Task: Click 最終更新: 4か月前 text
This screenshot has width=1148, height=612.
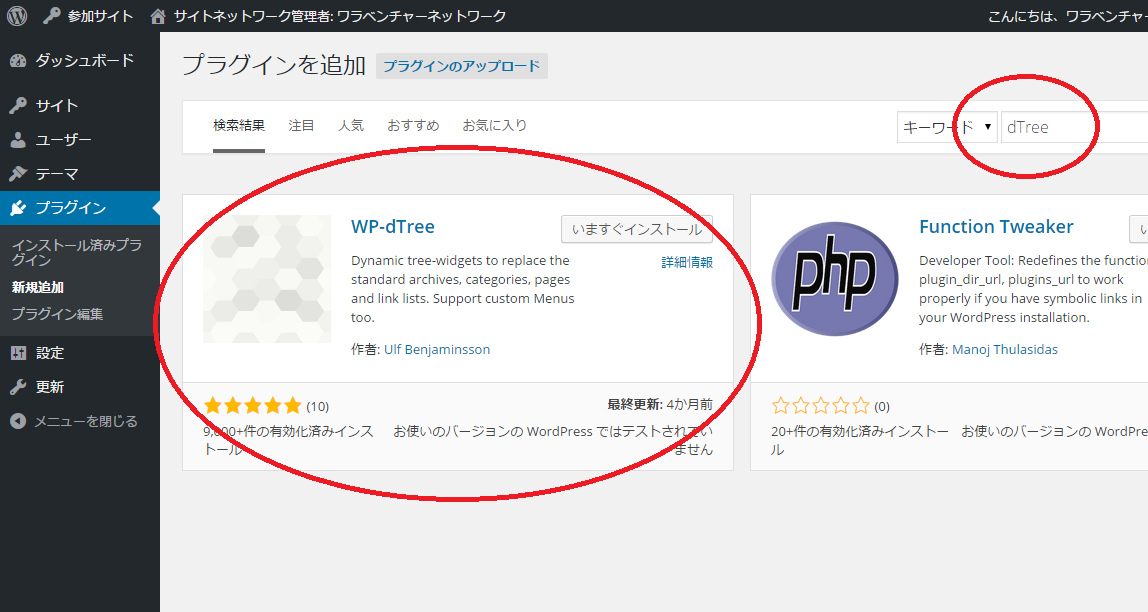Action: click(x=660, y=404)
